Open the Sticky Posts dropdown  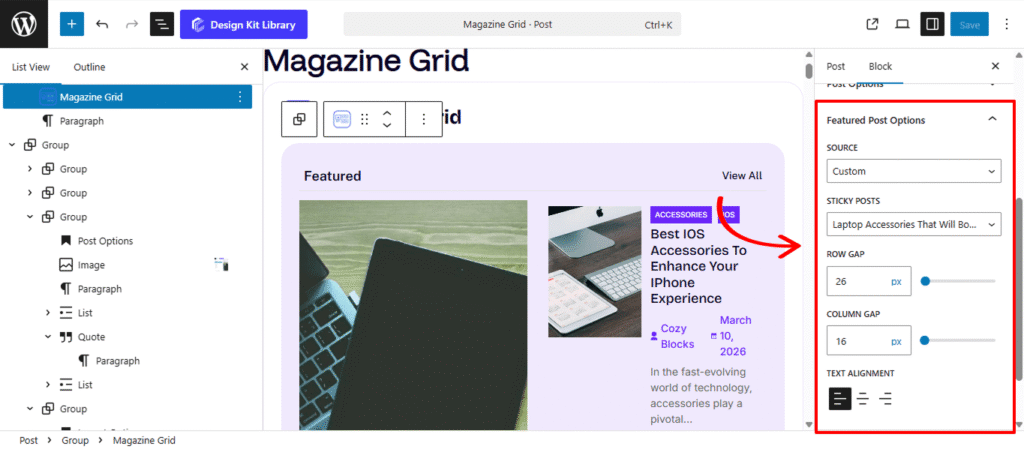[x=913, y=224]
